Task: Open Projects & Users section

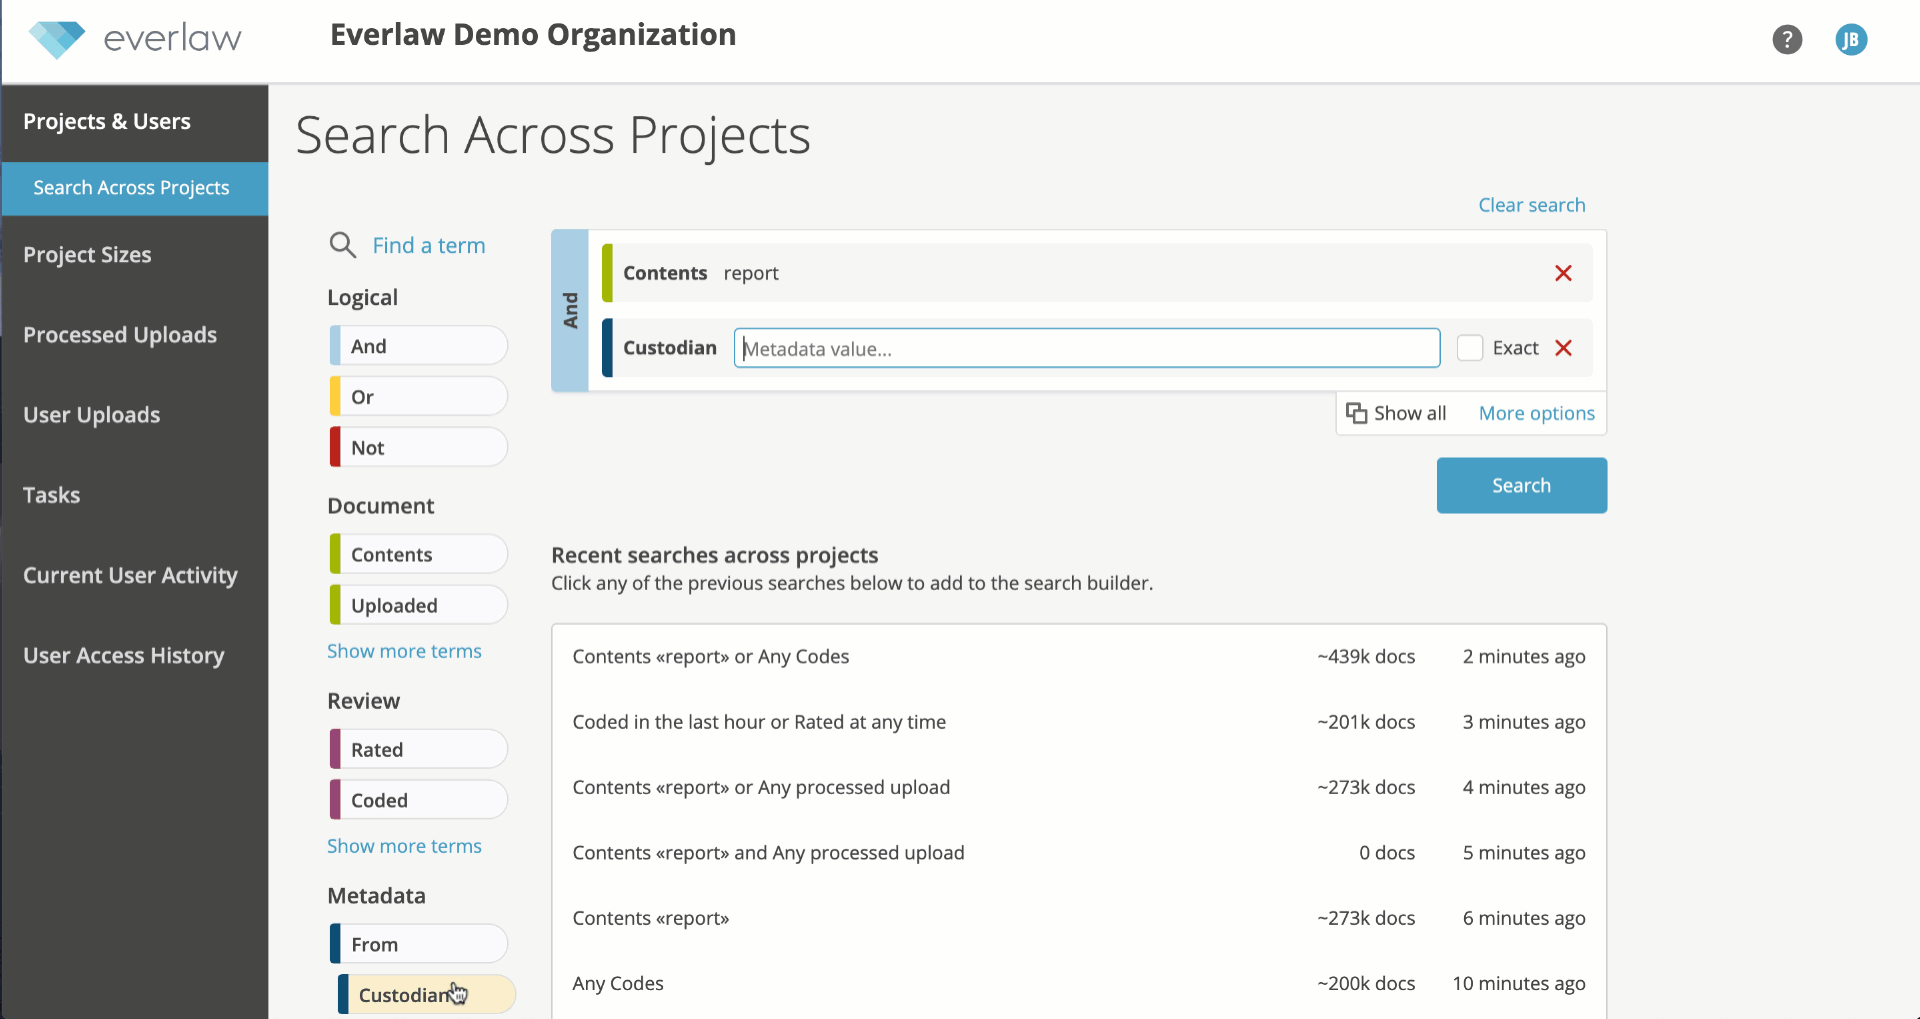Action: point(107,122)
